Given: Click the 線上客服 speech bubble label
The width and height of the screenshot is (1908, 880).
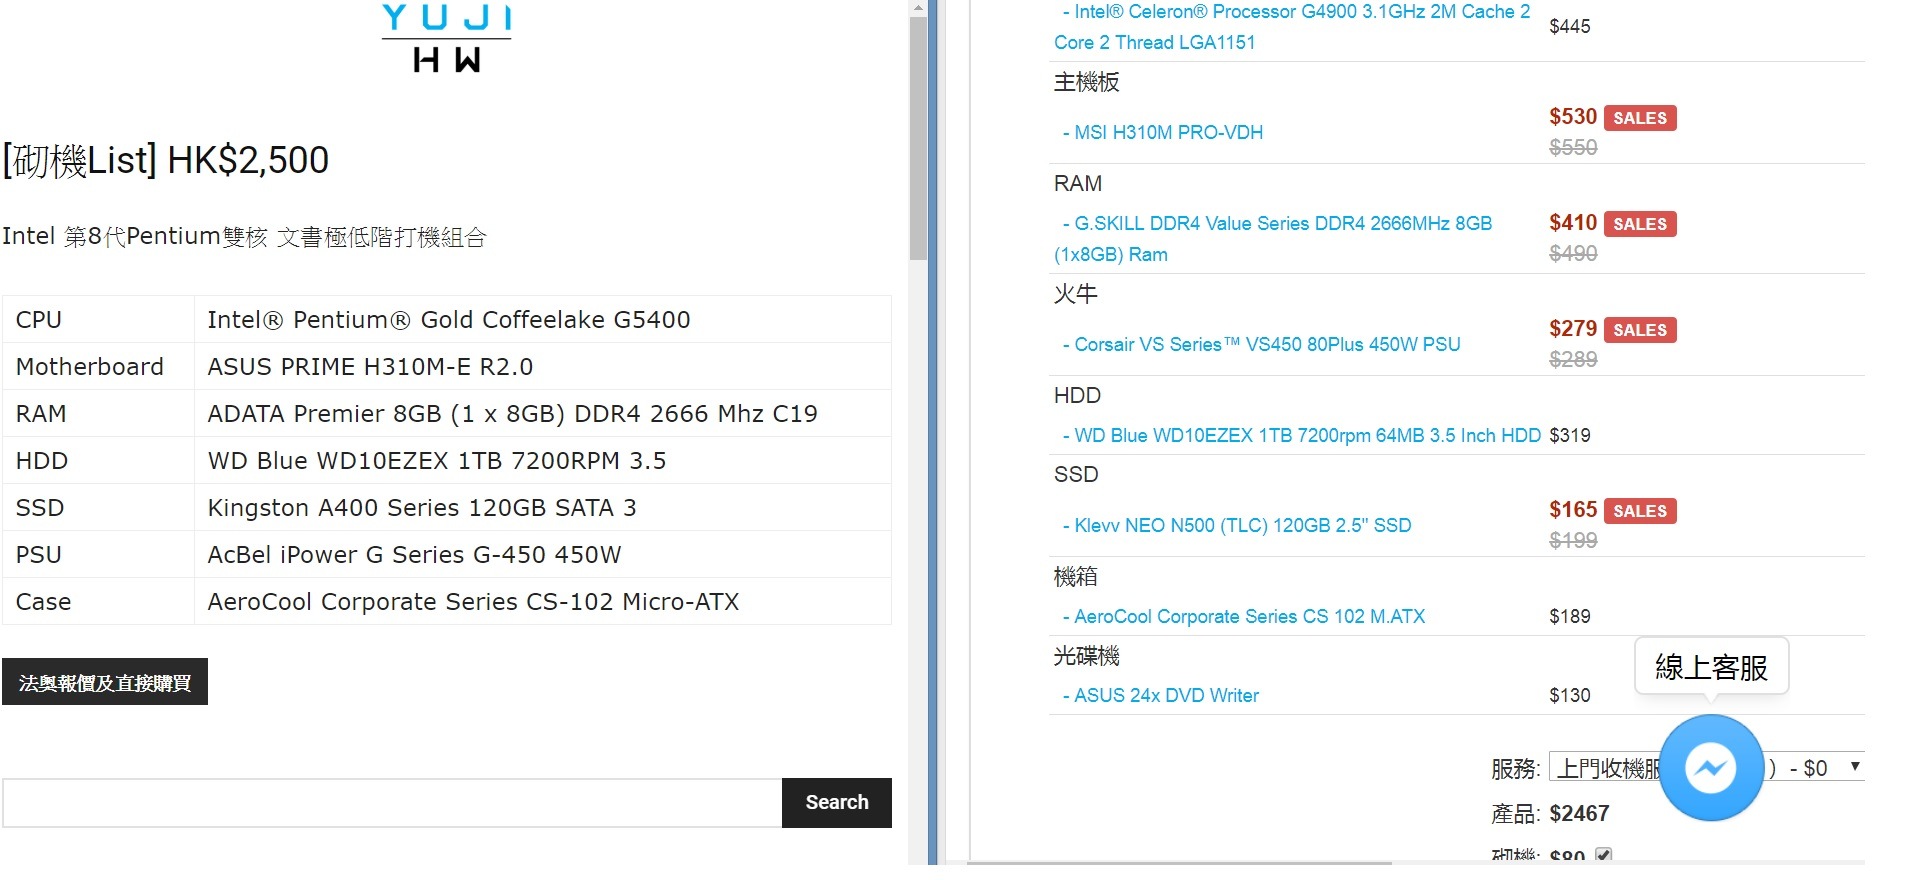Looking at the screenshot, I should coord(1711,666).
